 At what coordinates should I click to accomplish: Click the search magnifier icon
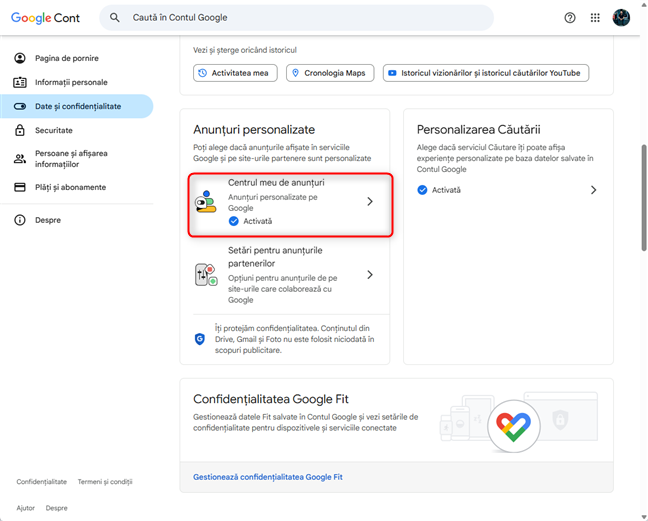click(115, 17)
